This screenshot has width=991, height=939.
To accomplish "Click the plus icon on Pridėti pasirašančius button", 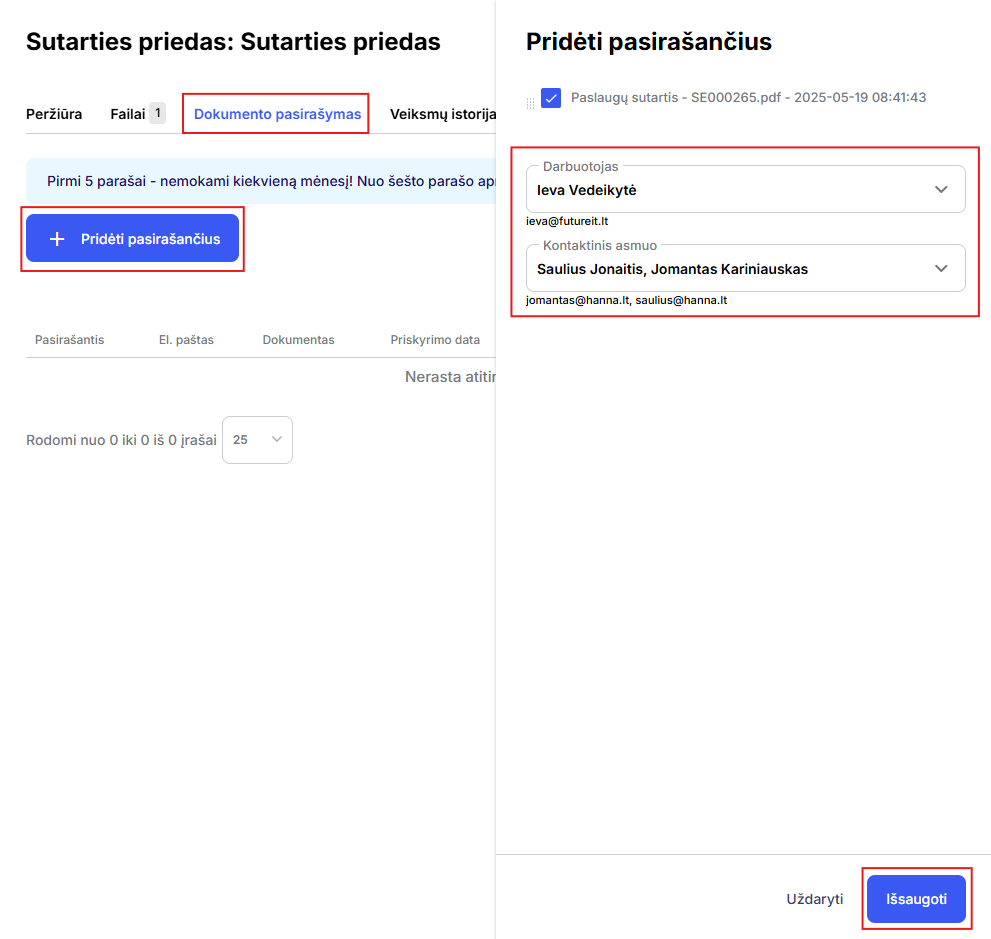I will pos(57,239).
